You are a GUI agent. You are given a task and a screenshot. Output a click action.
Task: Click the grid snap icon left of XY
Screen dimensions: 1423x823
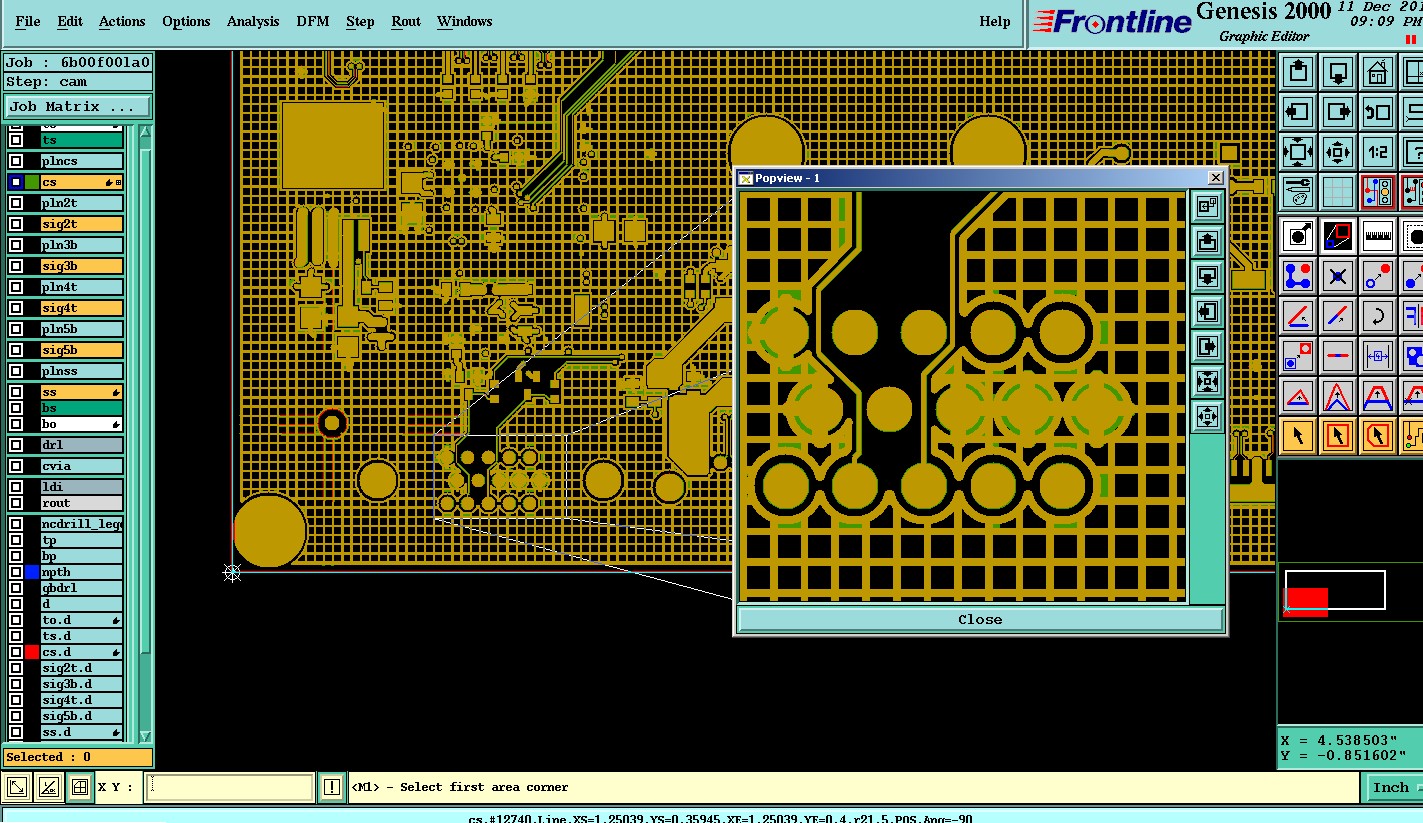80,787
